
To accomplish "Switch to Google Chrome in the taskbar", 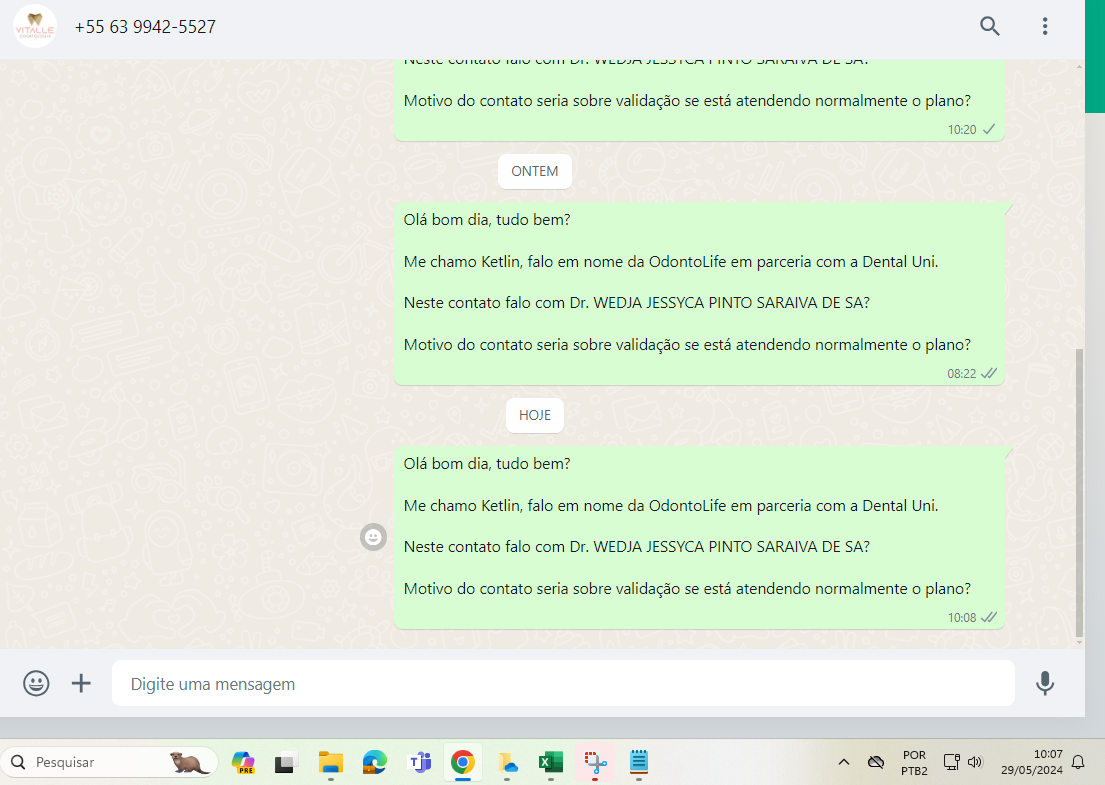I will (x=462, y=762).
